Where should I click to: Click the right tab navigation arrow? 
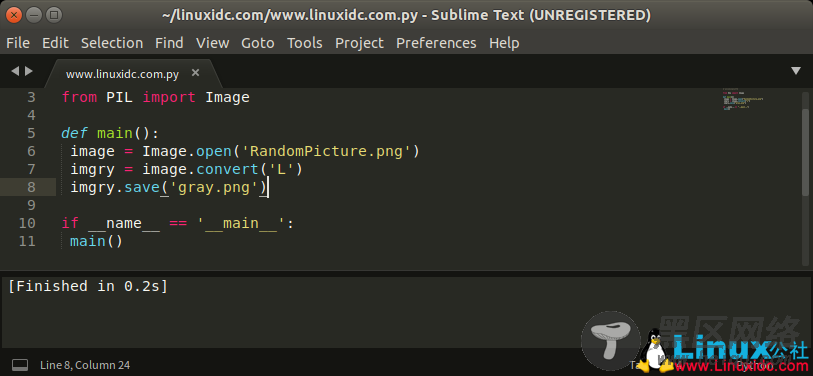point(29,71)
